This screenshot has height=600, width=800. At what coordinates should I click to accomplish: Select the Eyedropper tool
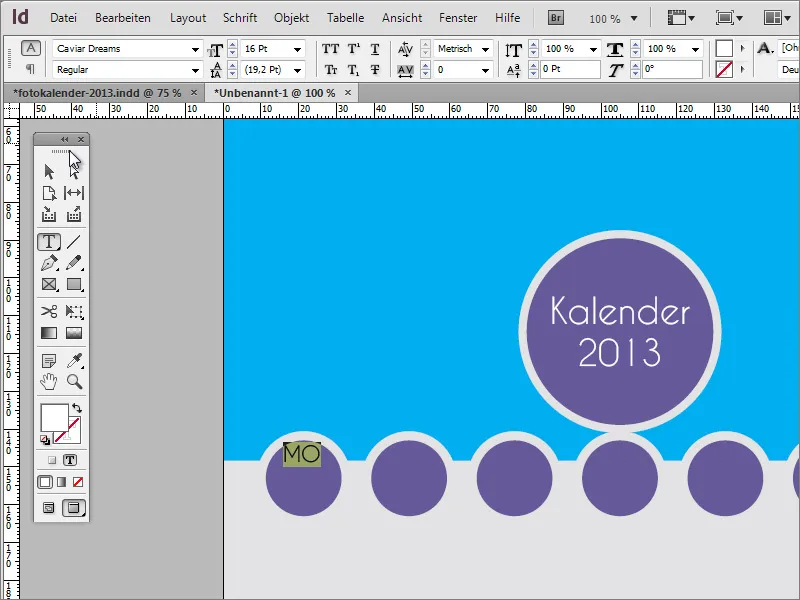pos(74,361)
